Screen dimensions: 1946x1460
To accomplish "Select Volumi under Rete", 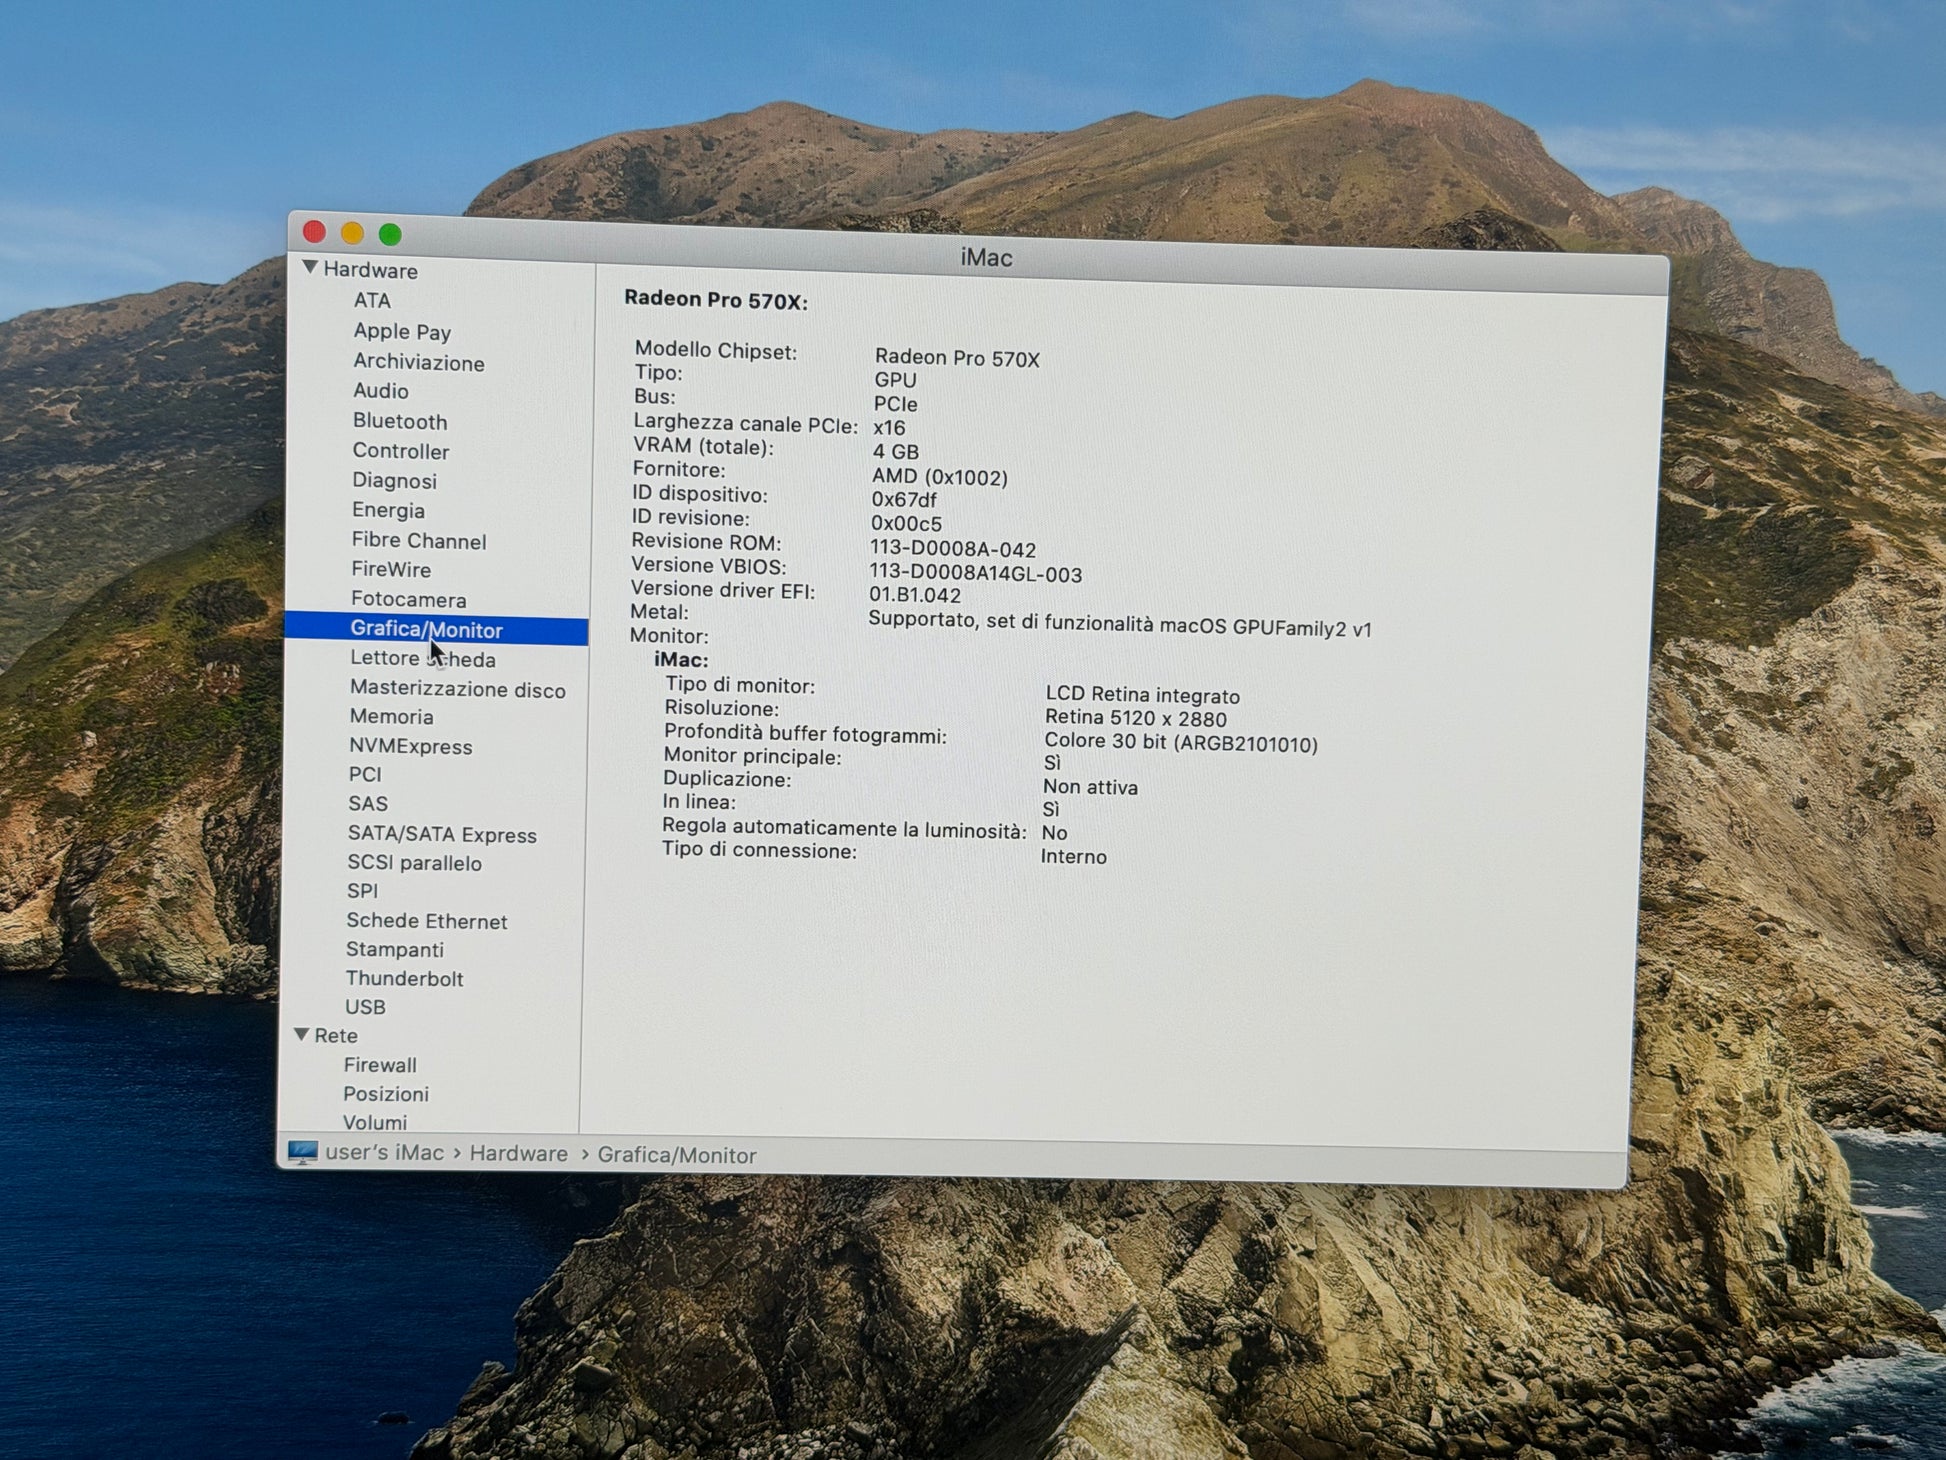I will [375, 1122].
